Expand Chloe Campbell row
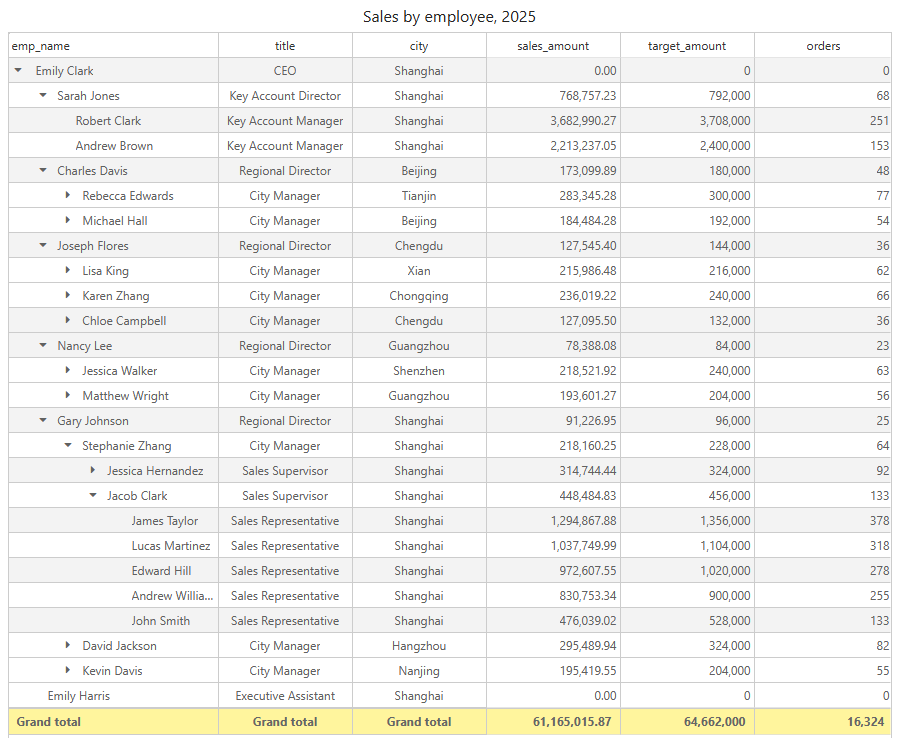The height and width of the screenshot is (738, 900). click(68, 320)
